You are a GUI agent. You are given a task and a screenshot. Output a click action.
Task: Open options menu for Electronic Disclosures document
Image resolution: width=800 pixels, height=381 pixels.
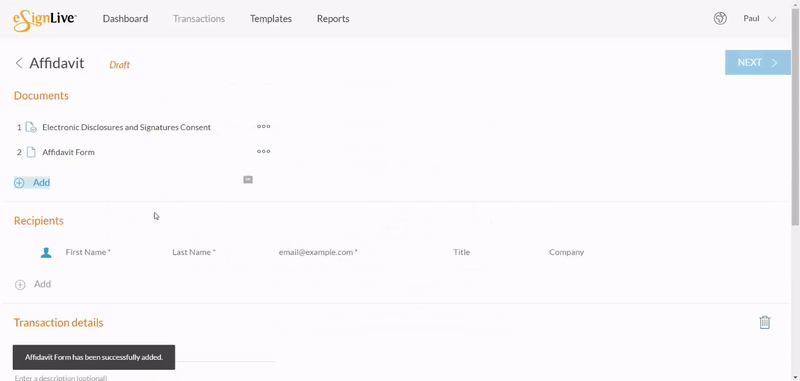[263, 126]
